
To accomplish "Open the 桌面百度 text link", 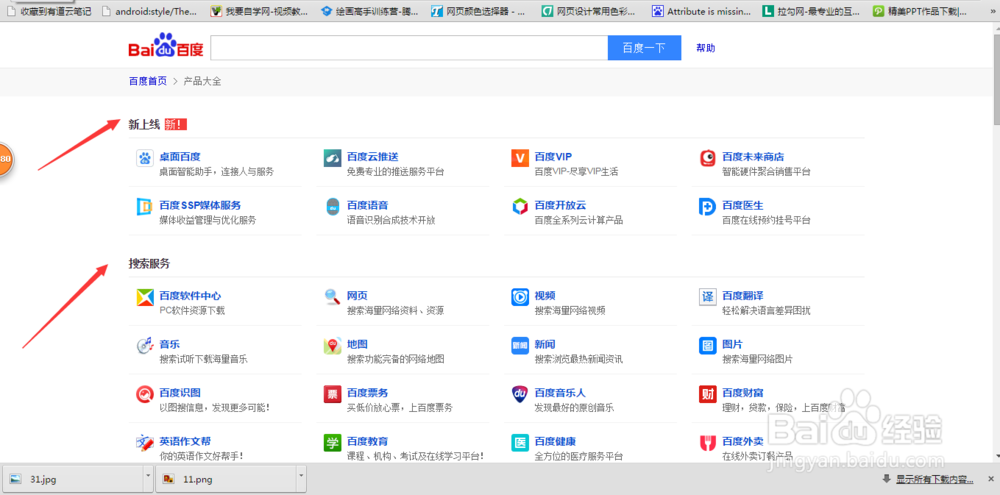I will [180, 157].
